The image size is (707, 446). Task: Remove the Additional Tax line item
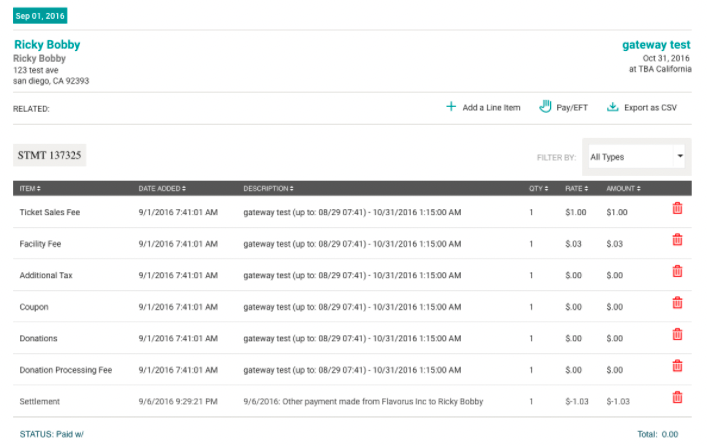click(677, 271)
